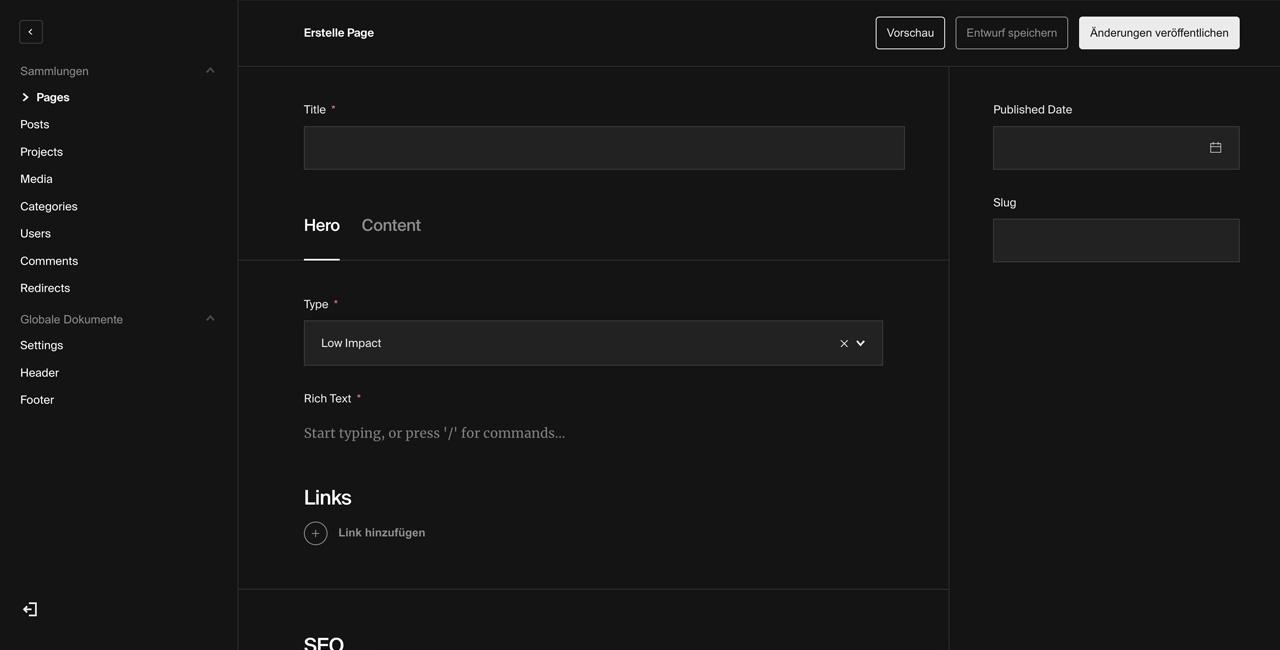Click the plus icon next to Link hinzufügen

(x=315, y=532)
